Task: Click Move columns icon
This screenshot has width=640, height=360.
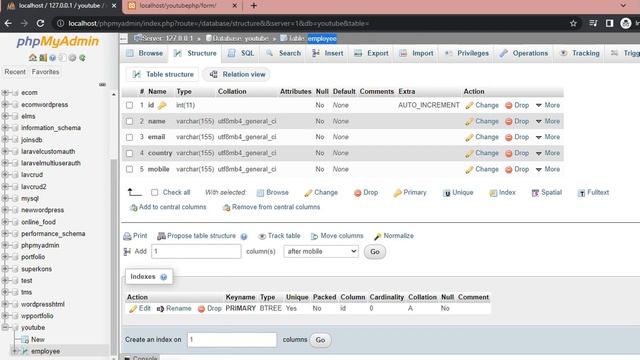Action: tap(314, 236)
